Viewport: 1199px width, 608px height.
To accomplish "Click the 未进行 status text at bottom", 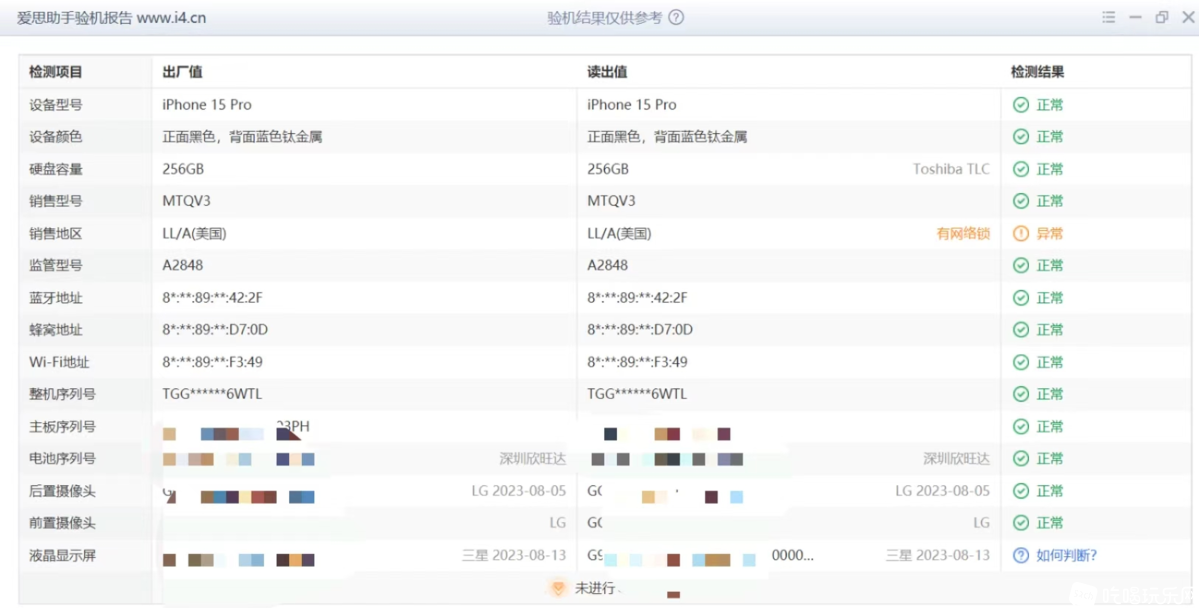I will click(596, 589).
